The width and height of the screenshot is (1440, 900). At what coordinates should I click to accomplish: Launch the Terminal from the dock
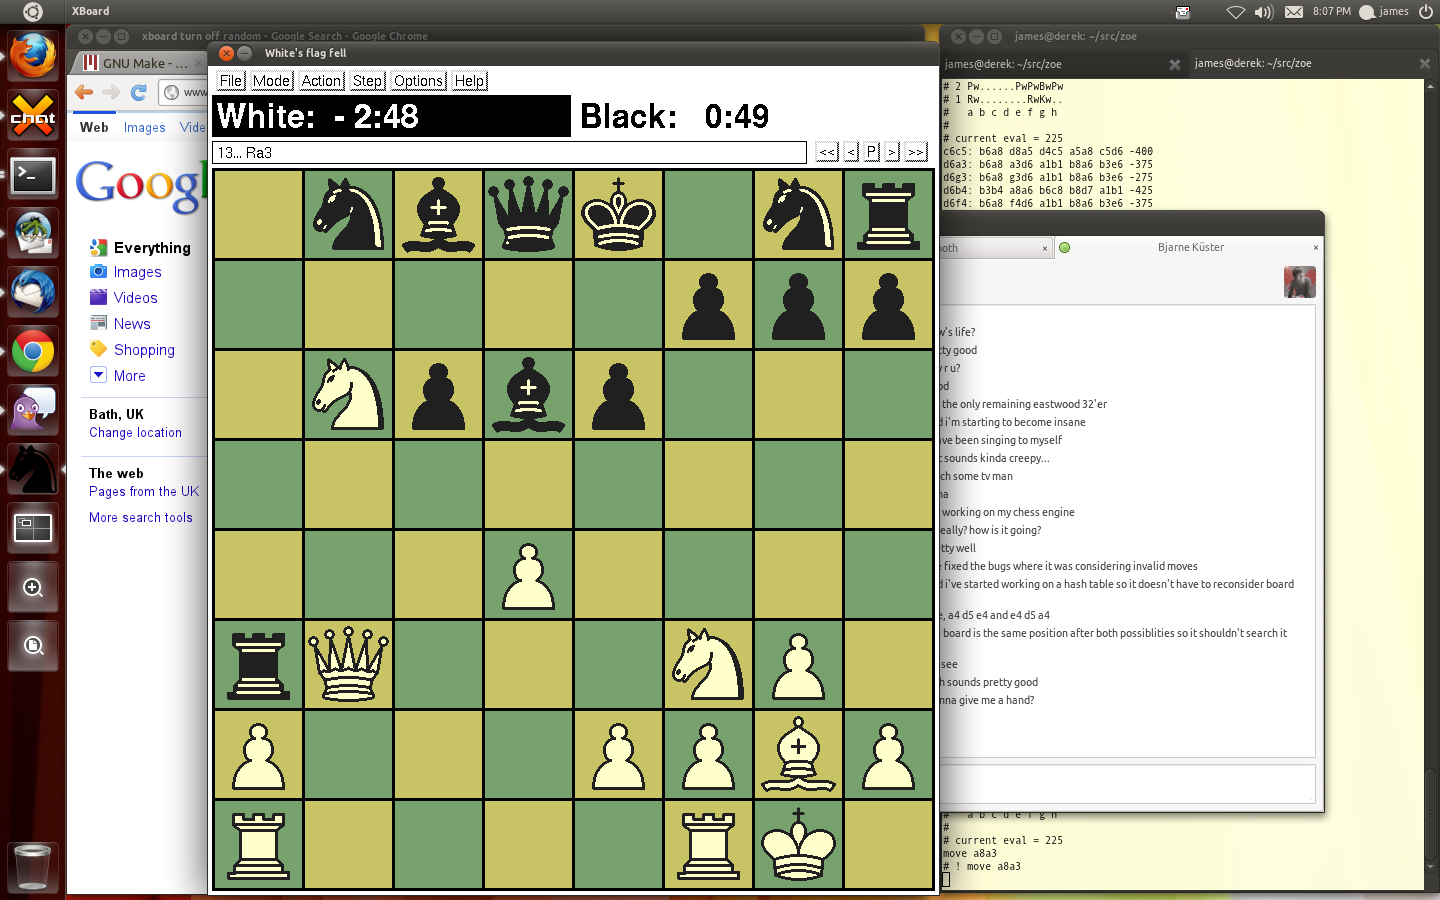click(x=33, y=175)
